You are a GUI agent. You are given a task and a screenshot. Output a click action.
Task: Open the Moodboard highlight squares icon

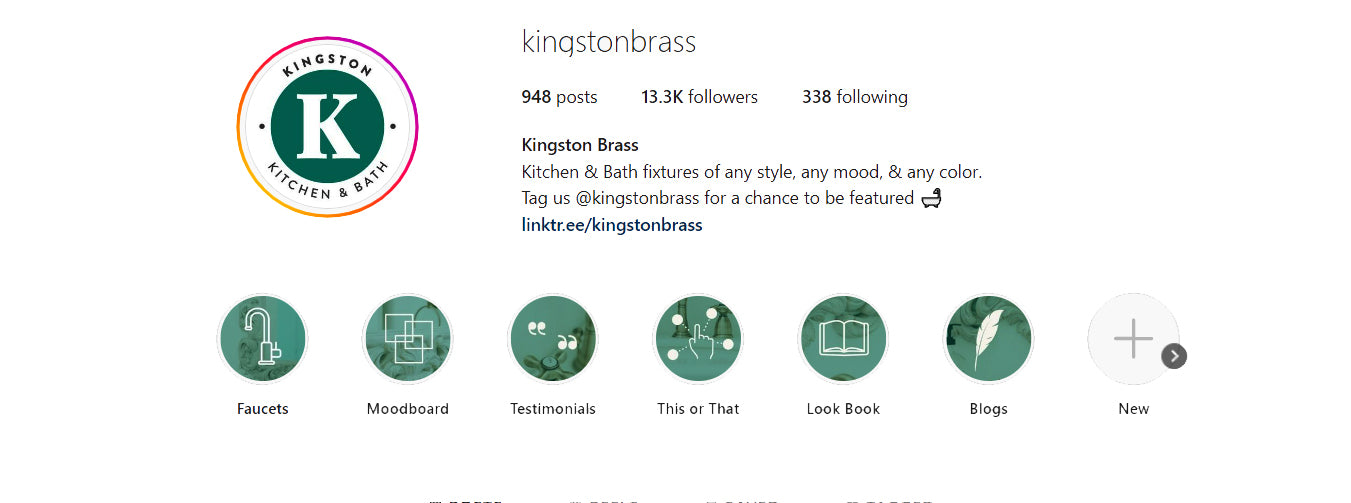click(407, 338)
